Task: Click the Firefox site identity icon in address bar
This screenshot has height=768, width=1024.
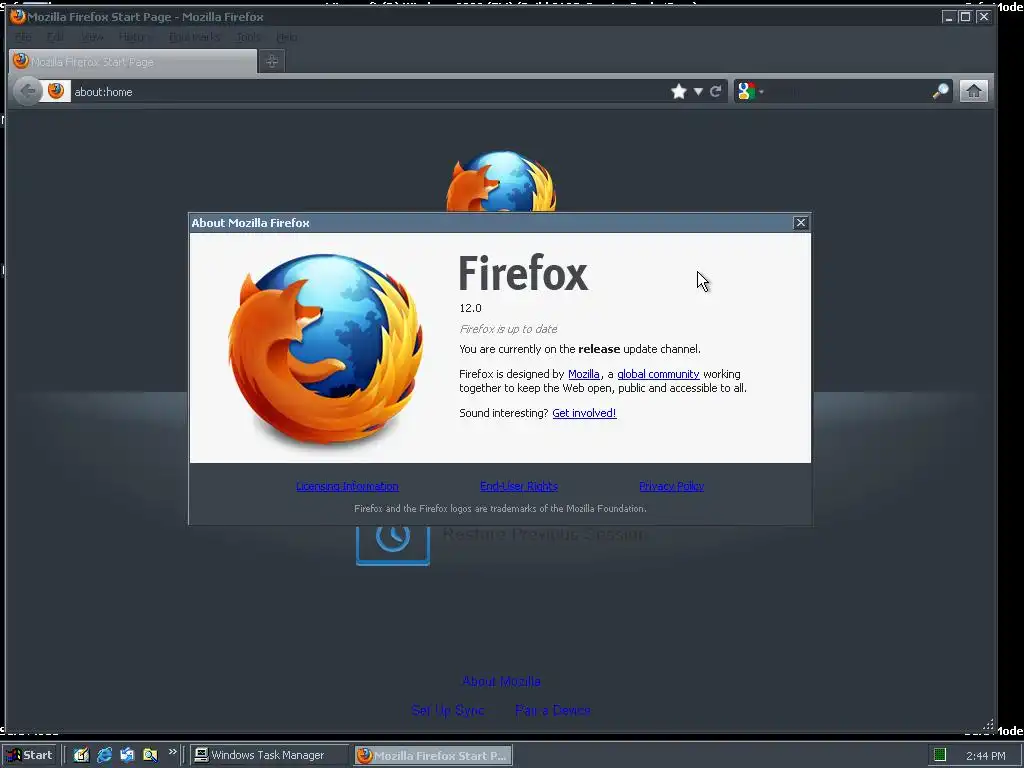Action: coord(56,91)
